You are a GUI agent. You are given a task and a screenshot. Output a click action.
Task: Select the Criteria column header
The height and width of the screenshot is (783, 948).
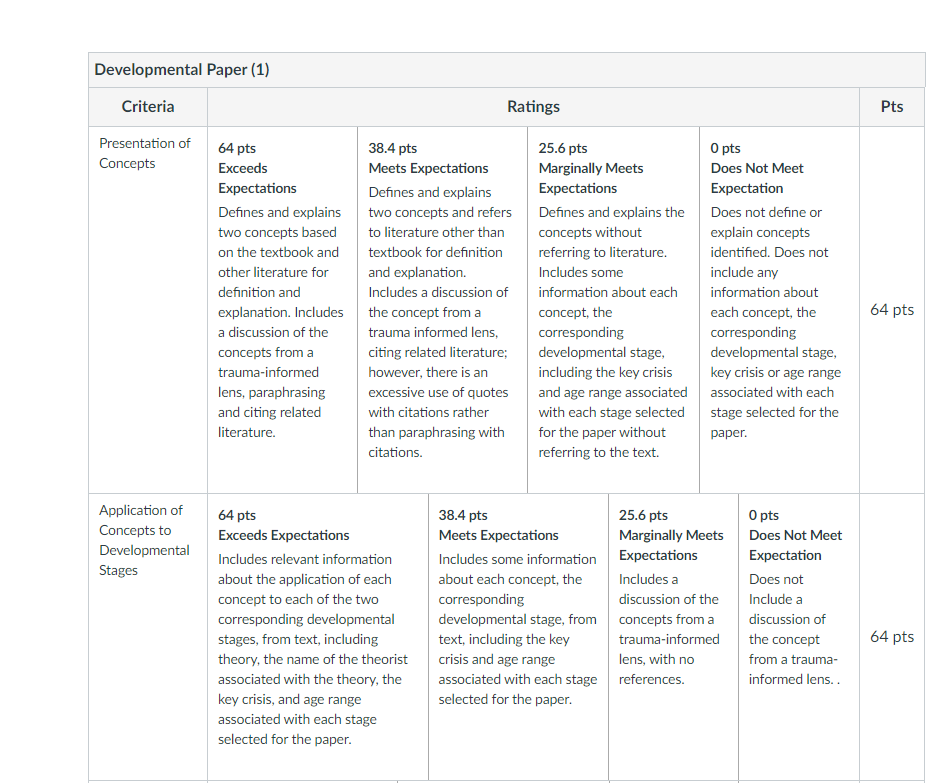[x=148, y=106]
